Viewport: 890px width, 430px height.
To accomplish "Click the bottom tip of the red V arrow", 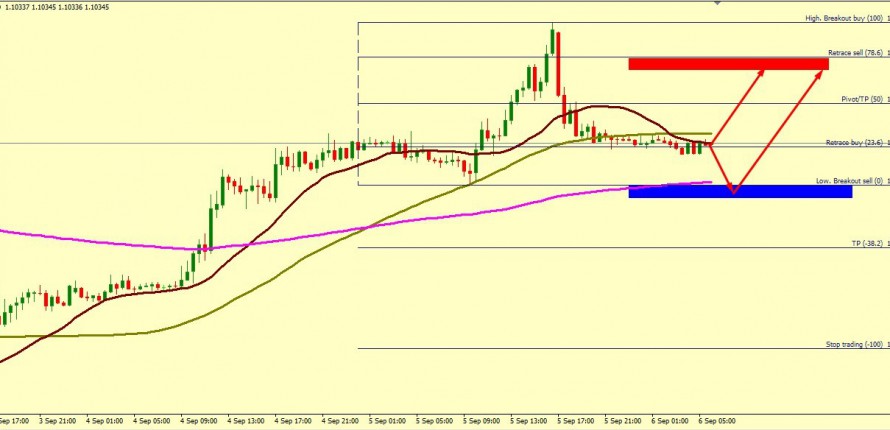I will pyautogui.click(x=734, y=192).
